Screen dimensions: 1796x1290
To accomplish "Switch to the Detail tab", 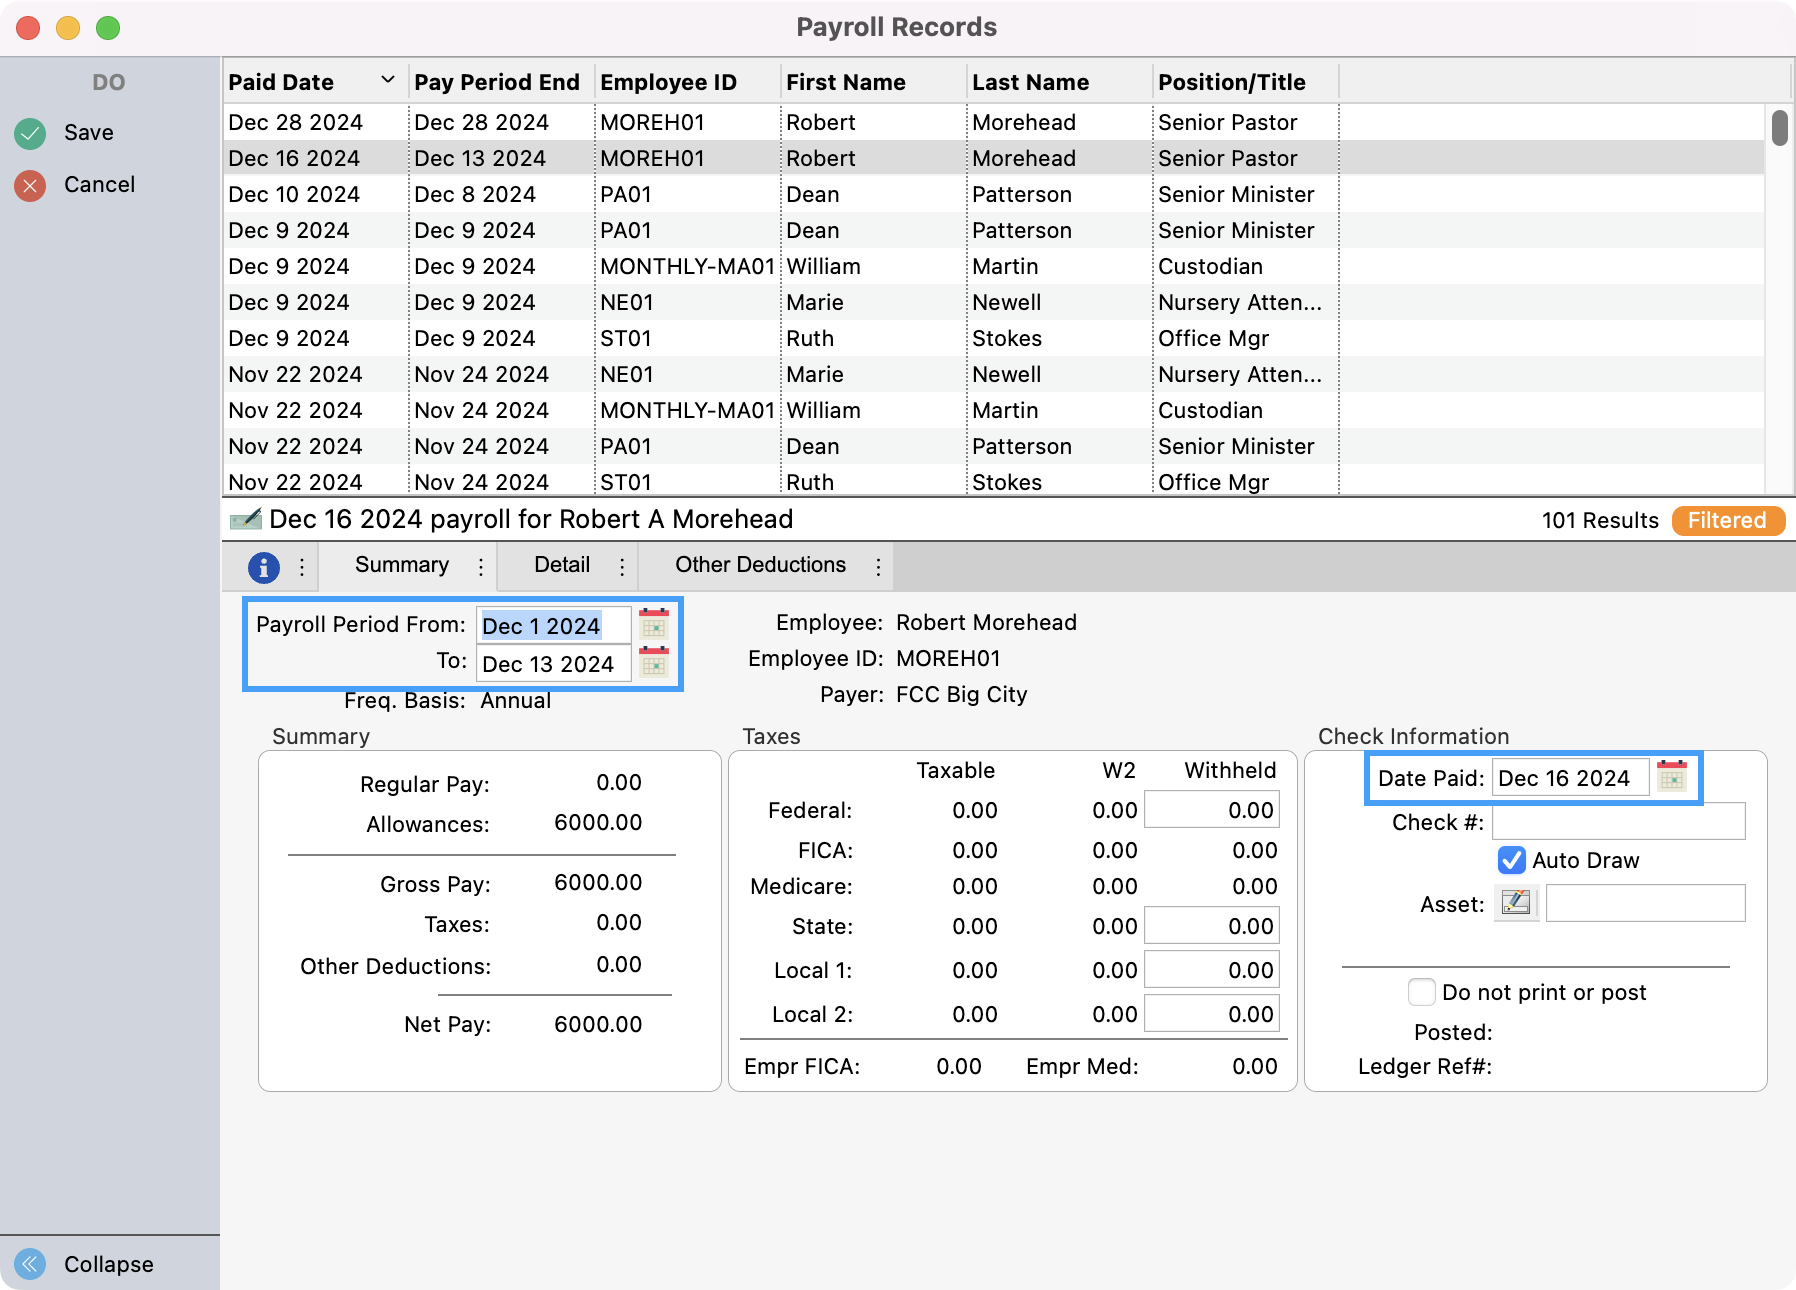I will (x=562, y=565).
